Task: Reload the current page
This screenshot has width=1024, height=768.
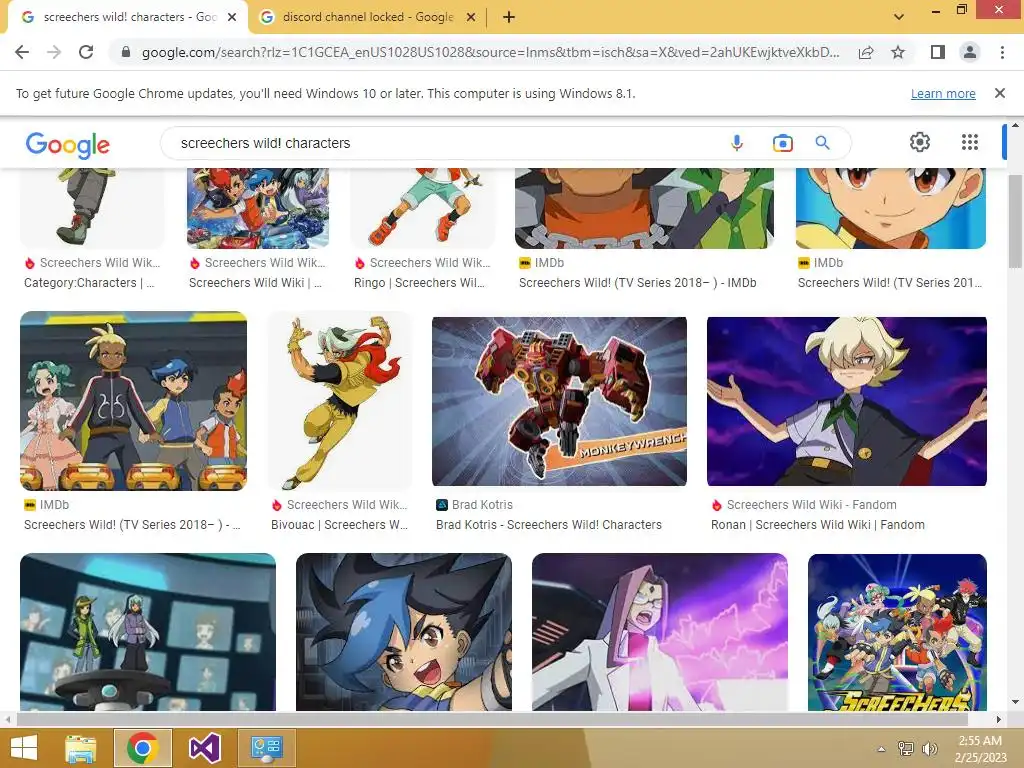Action: 86,52
